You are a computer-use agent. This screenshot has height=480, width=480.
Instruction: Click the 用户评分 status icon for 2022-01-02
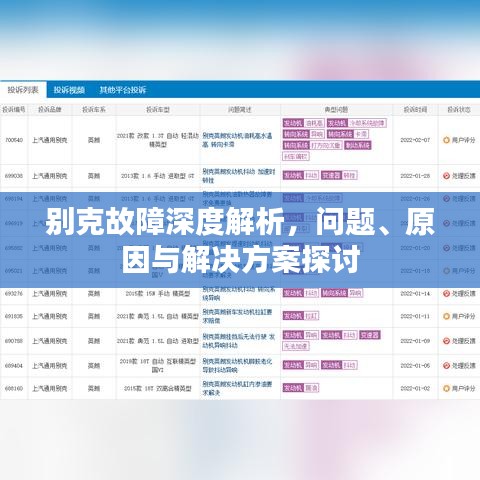click(446, 388)
